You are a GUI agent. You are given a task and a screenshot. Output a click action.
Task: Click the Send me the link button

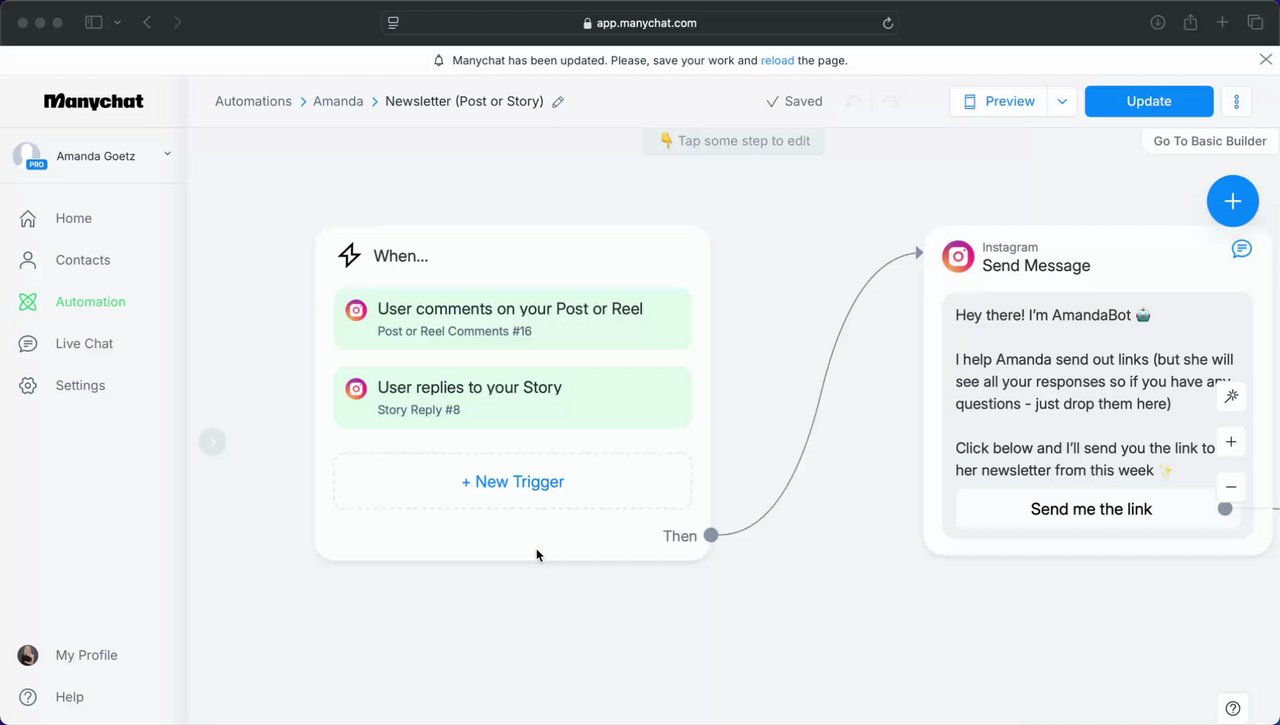pos(1091,509)
